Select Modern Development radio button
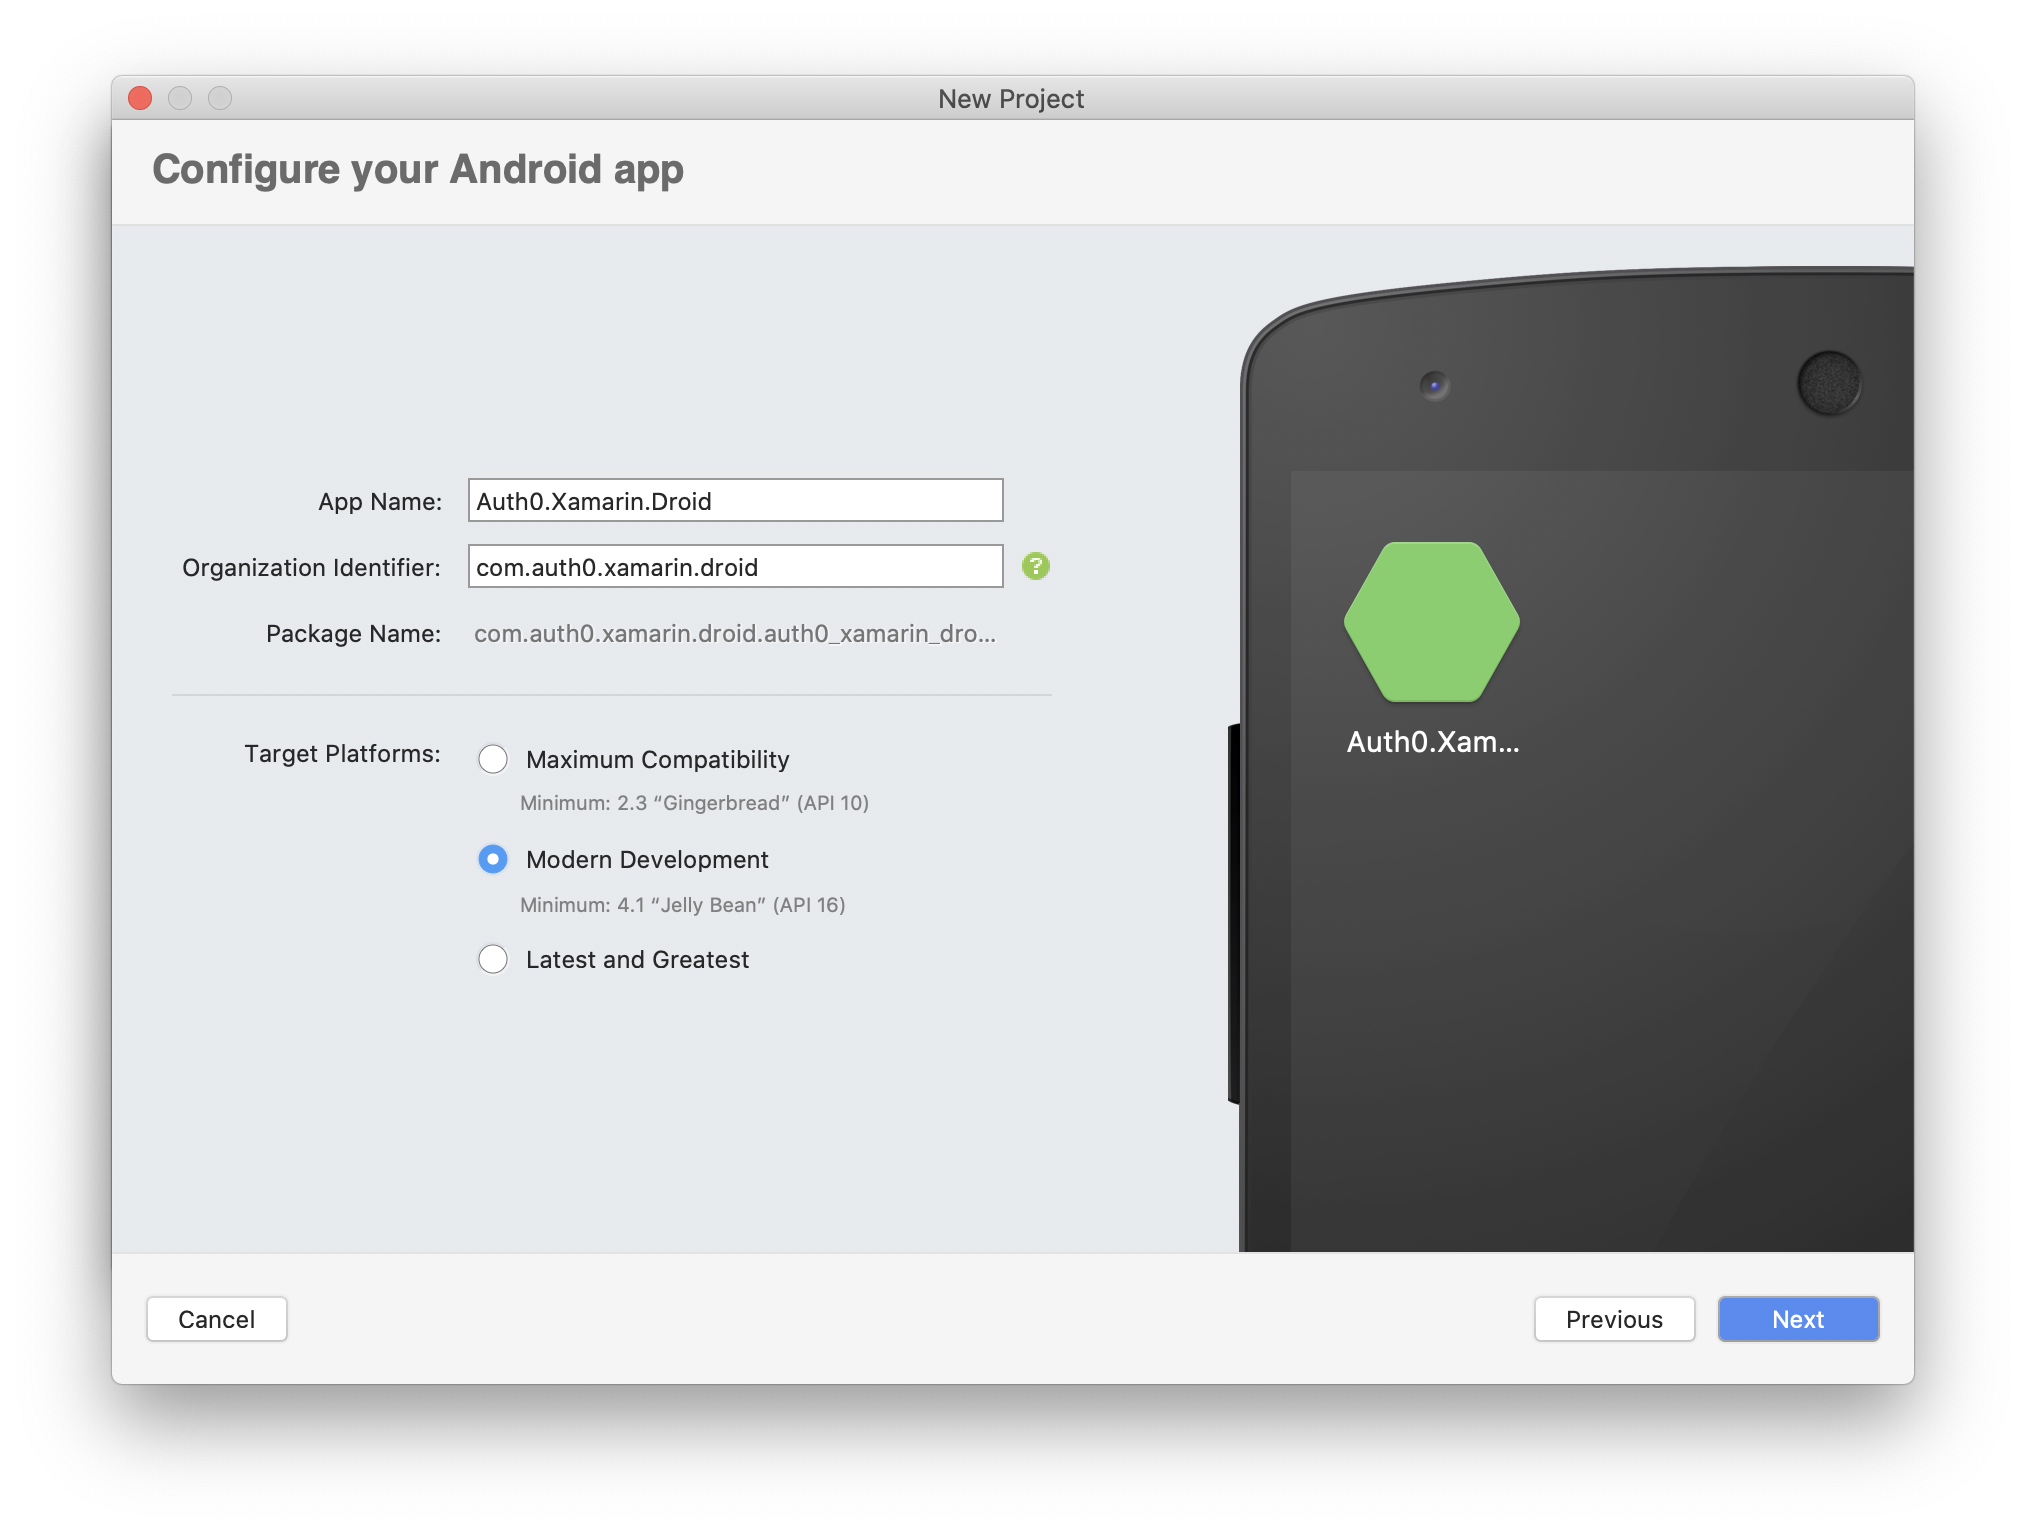 pos(493,859)
